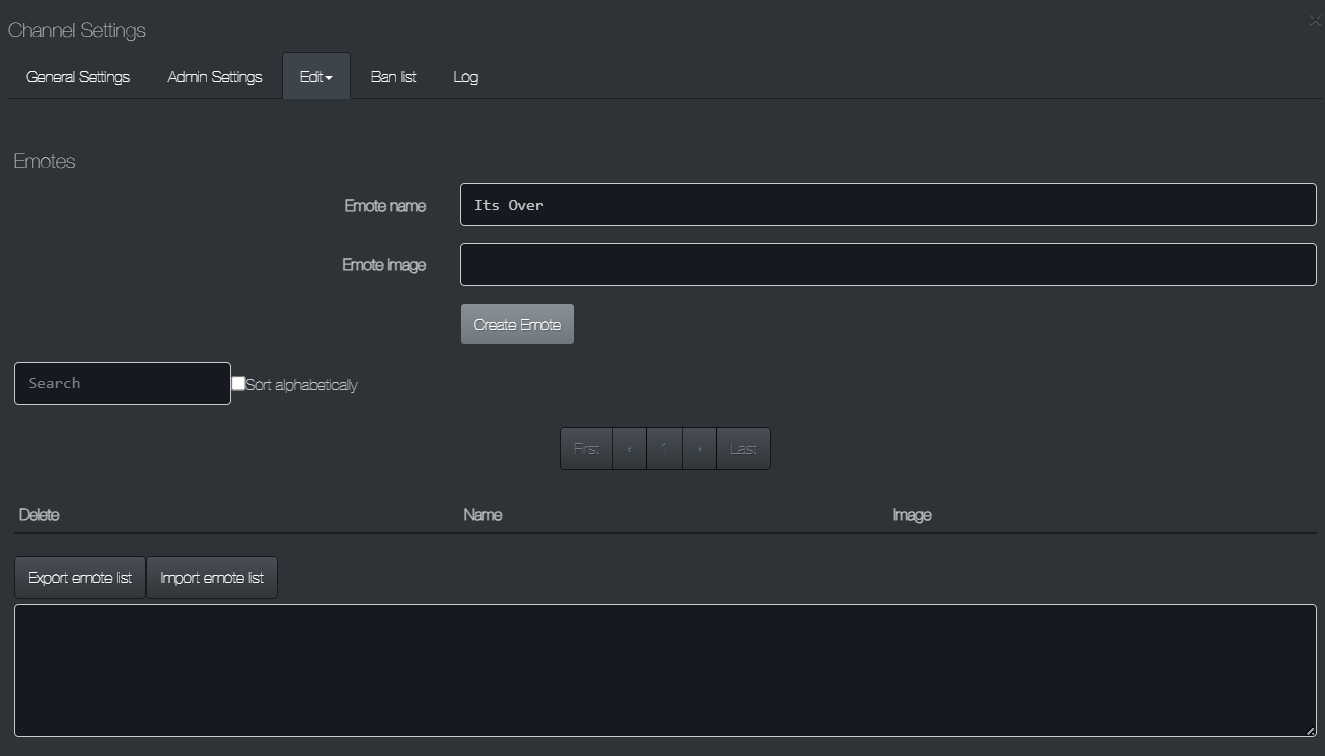Click the Export emote list button
The height and width of the screenshot is (756, 1325).
[80, 578]
